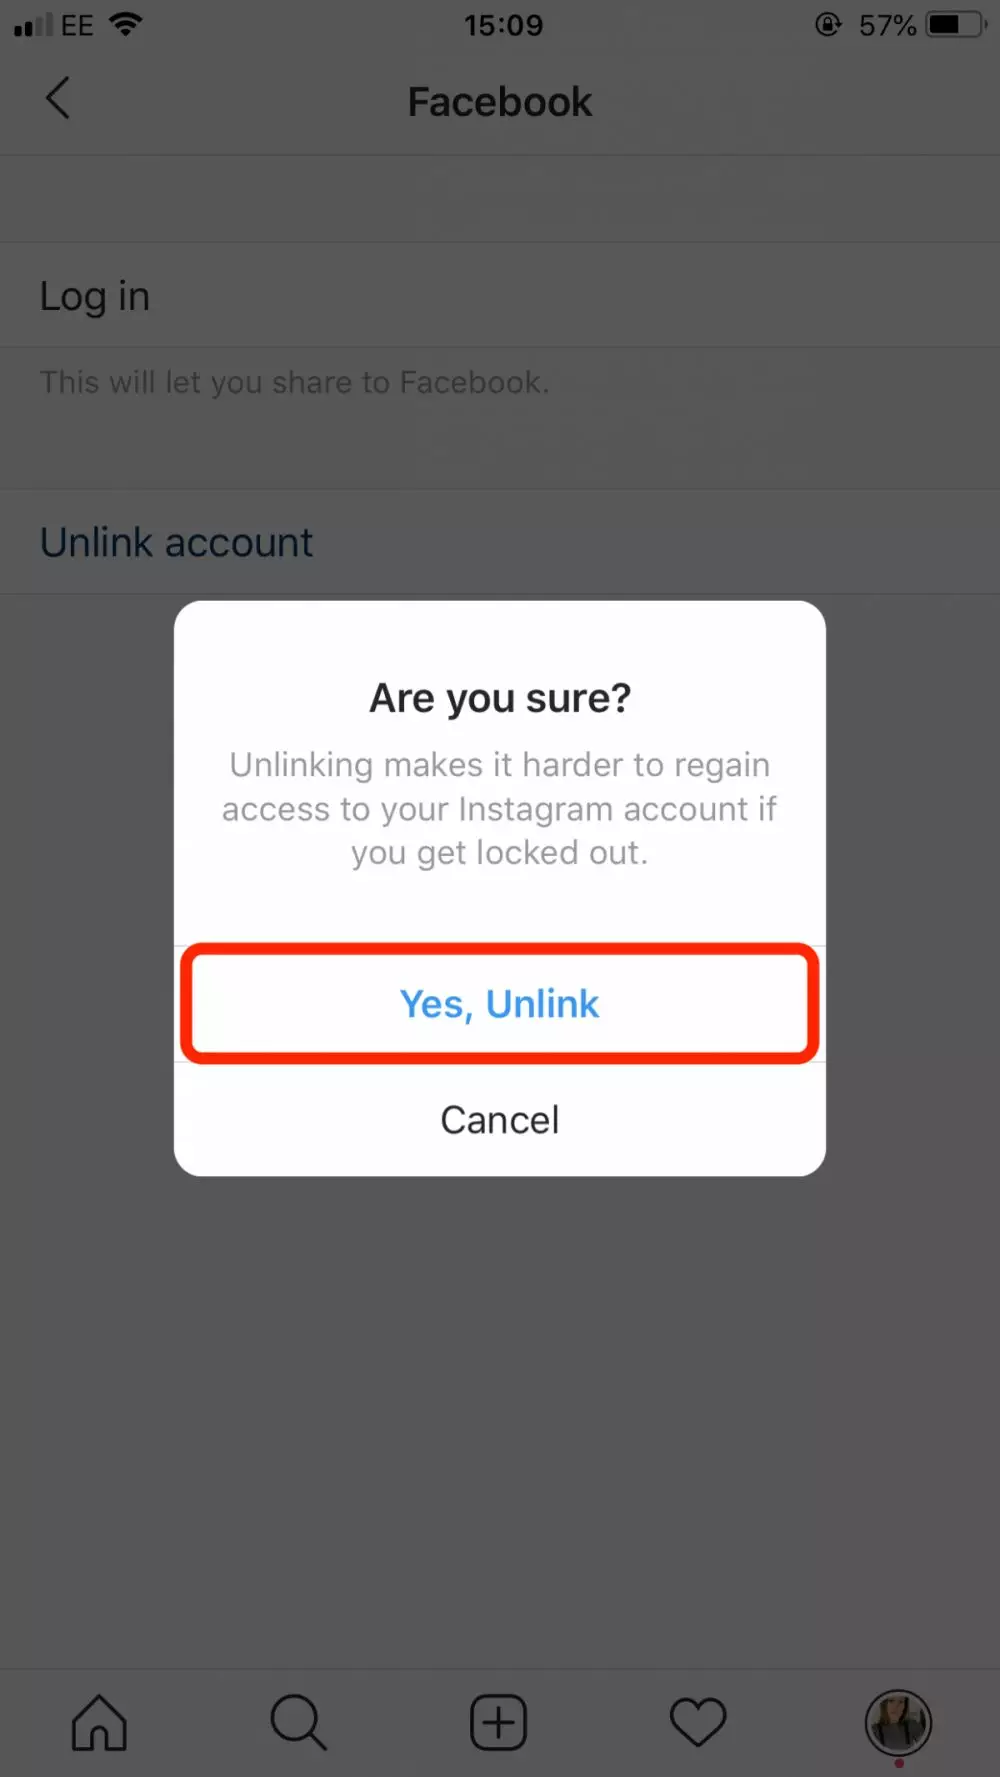The image size is (1000, 1777).
Task: Open the profile avatar tab
Action: click(898, 1722)
